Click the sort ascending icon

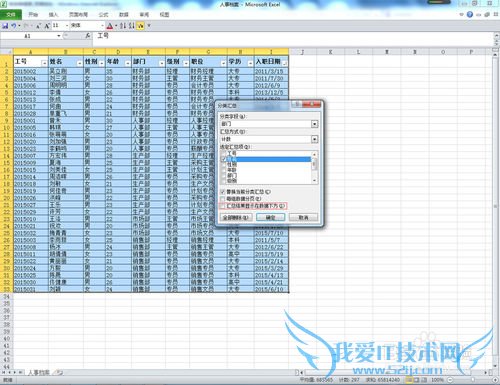tap(123, 26)
